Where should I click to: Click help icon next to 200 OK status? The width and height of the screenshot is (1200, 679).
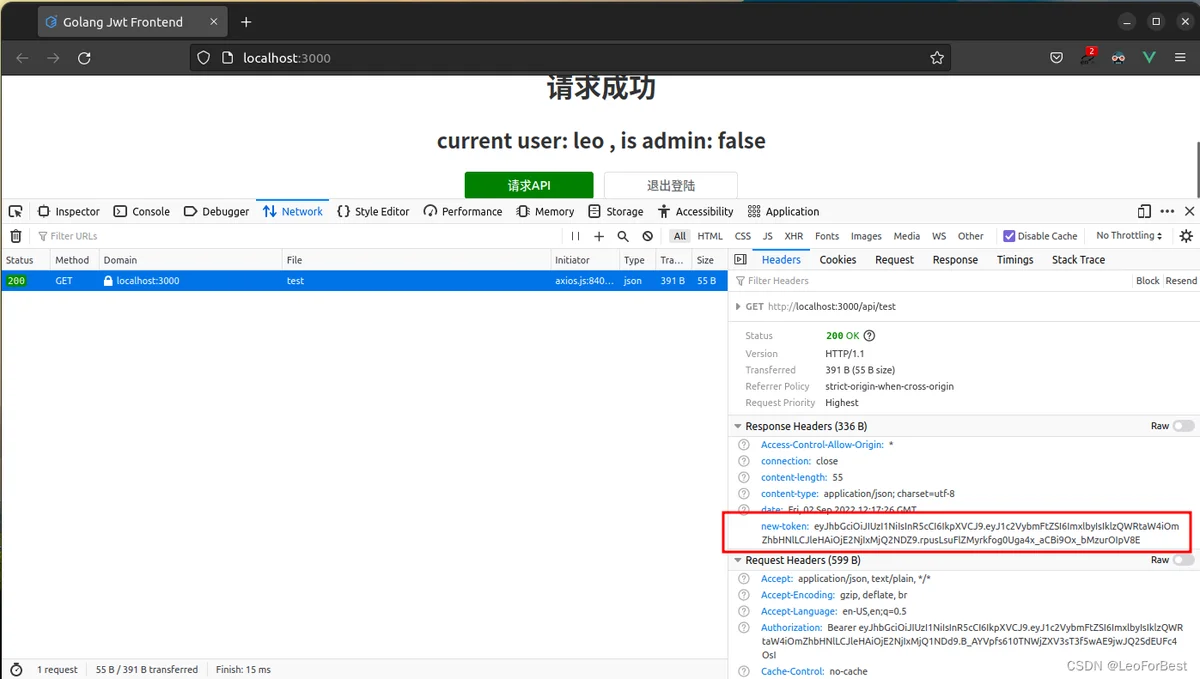click(x=869, y=336)
